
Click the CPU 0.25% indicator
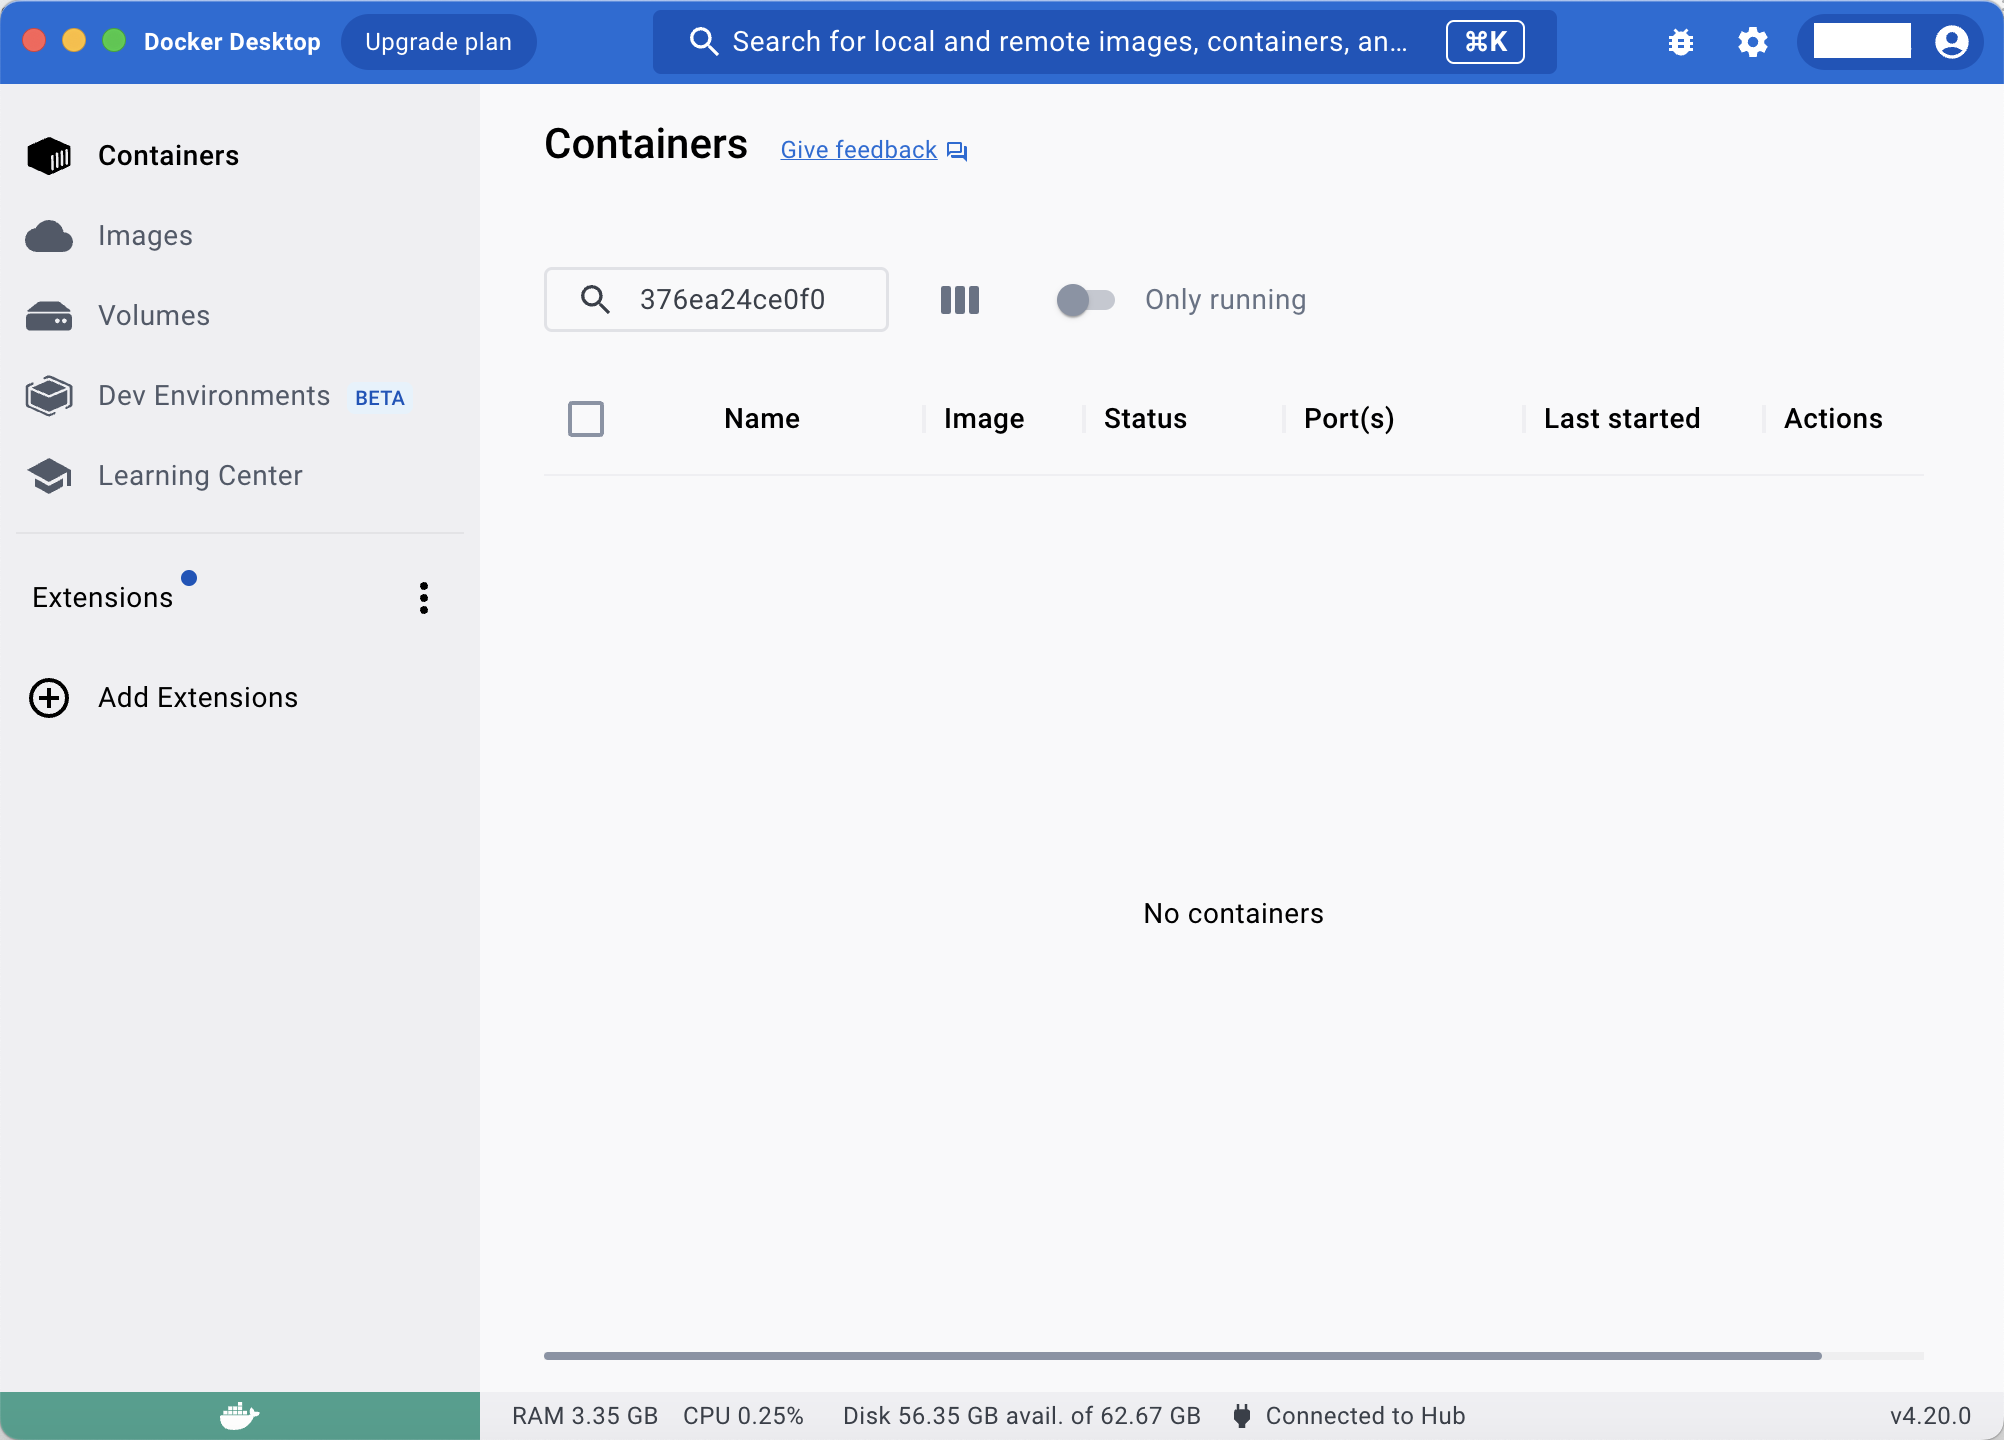pos(743,1416)
